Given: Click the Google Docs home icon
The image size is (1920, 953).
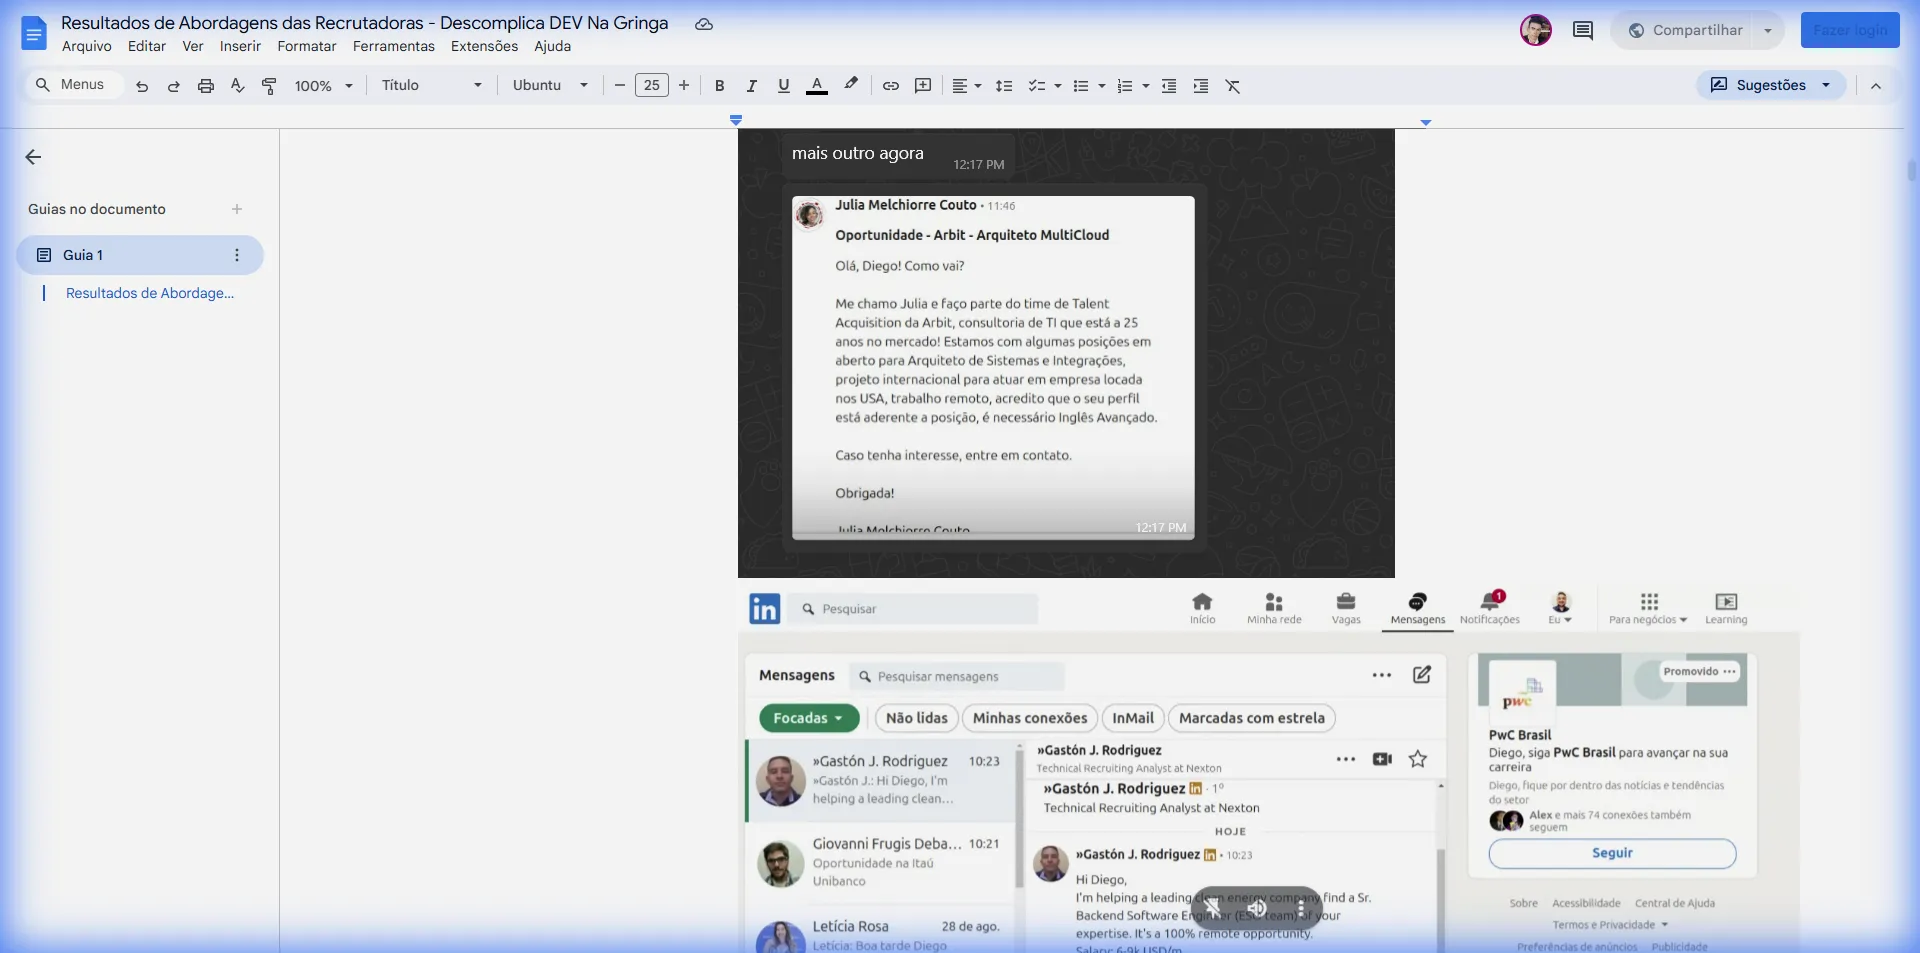Looking at the screenshot, I should point(34,33).
